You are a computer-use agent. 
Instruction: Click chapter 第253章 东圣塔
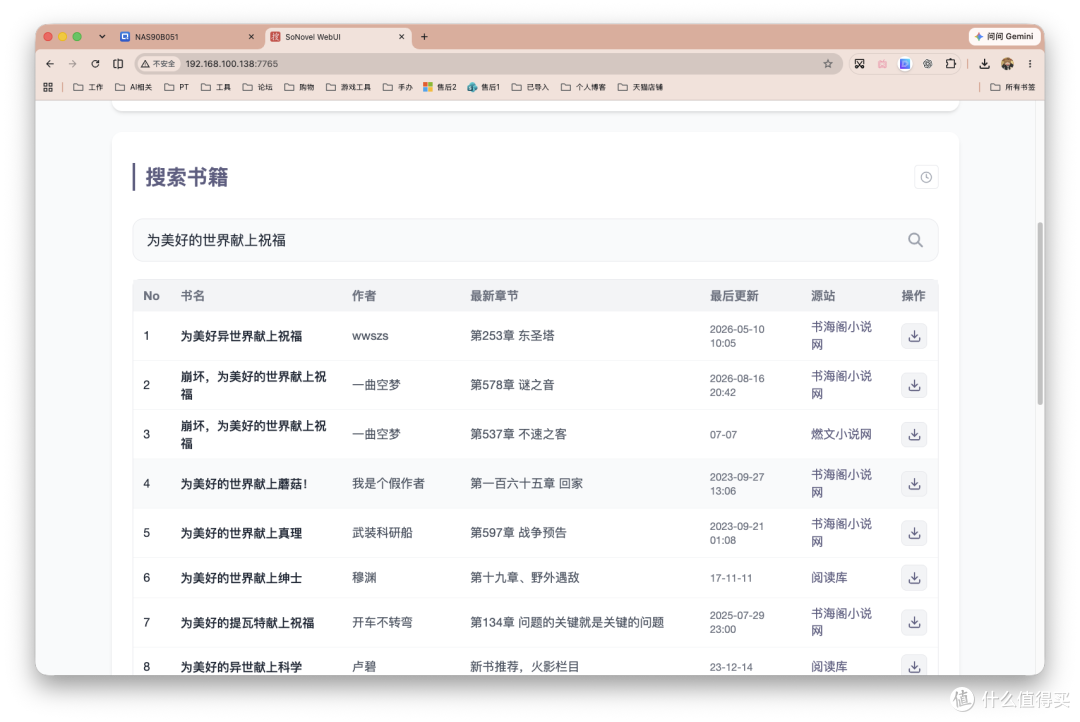pyautogui.click(x=512, y=336)
